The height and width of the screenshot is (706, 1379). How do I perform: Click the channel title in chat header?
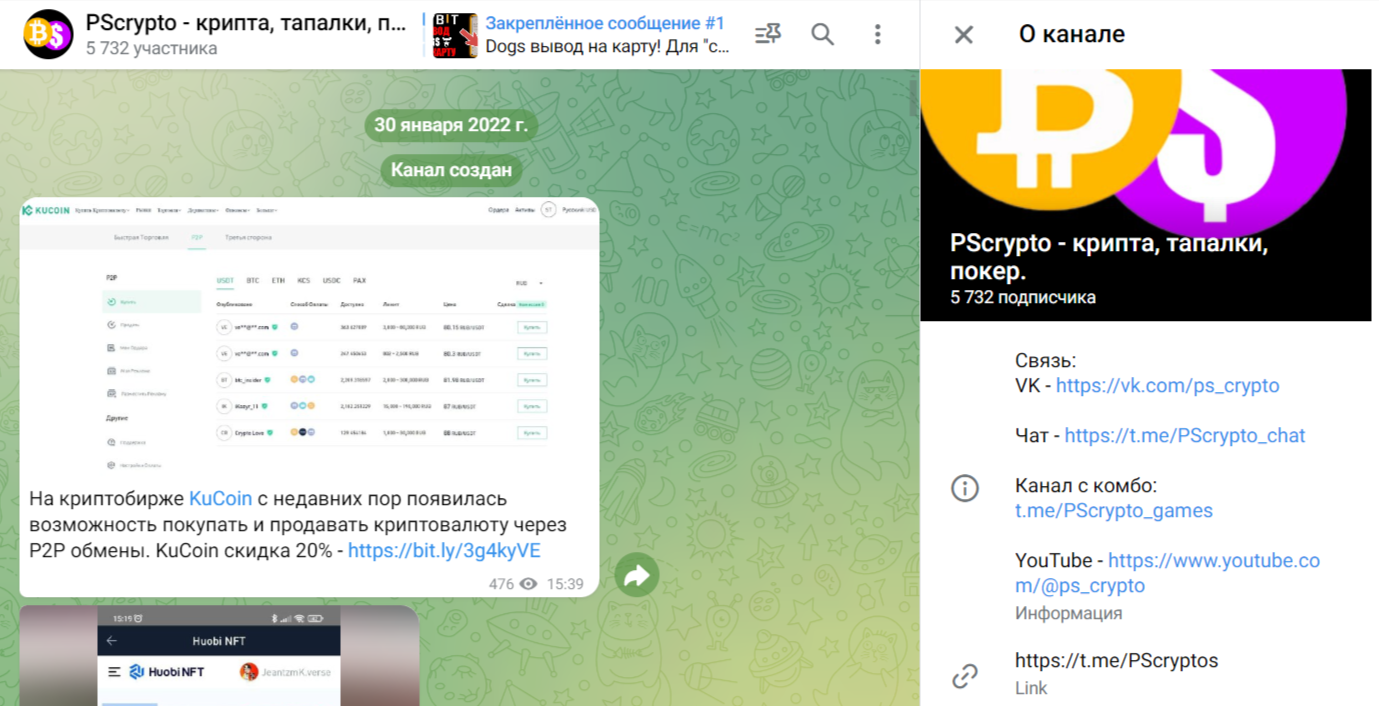[x=246, y=23]
